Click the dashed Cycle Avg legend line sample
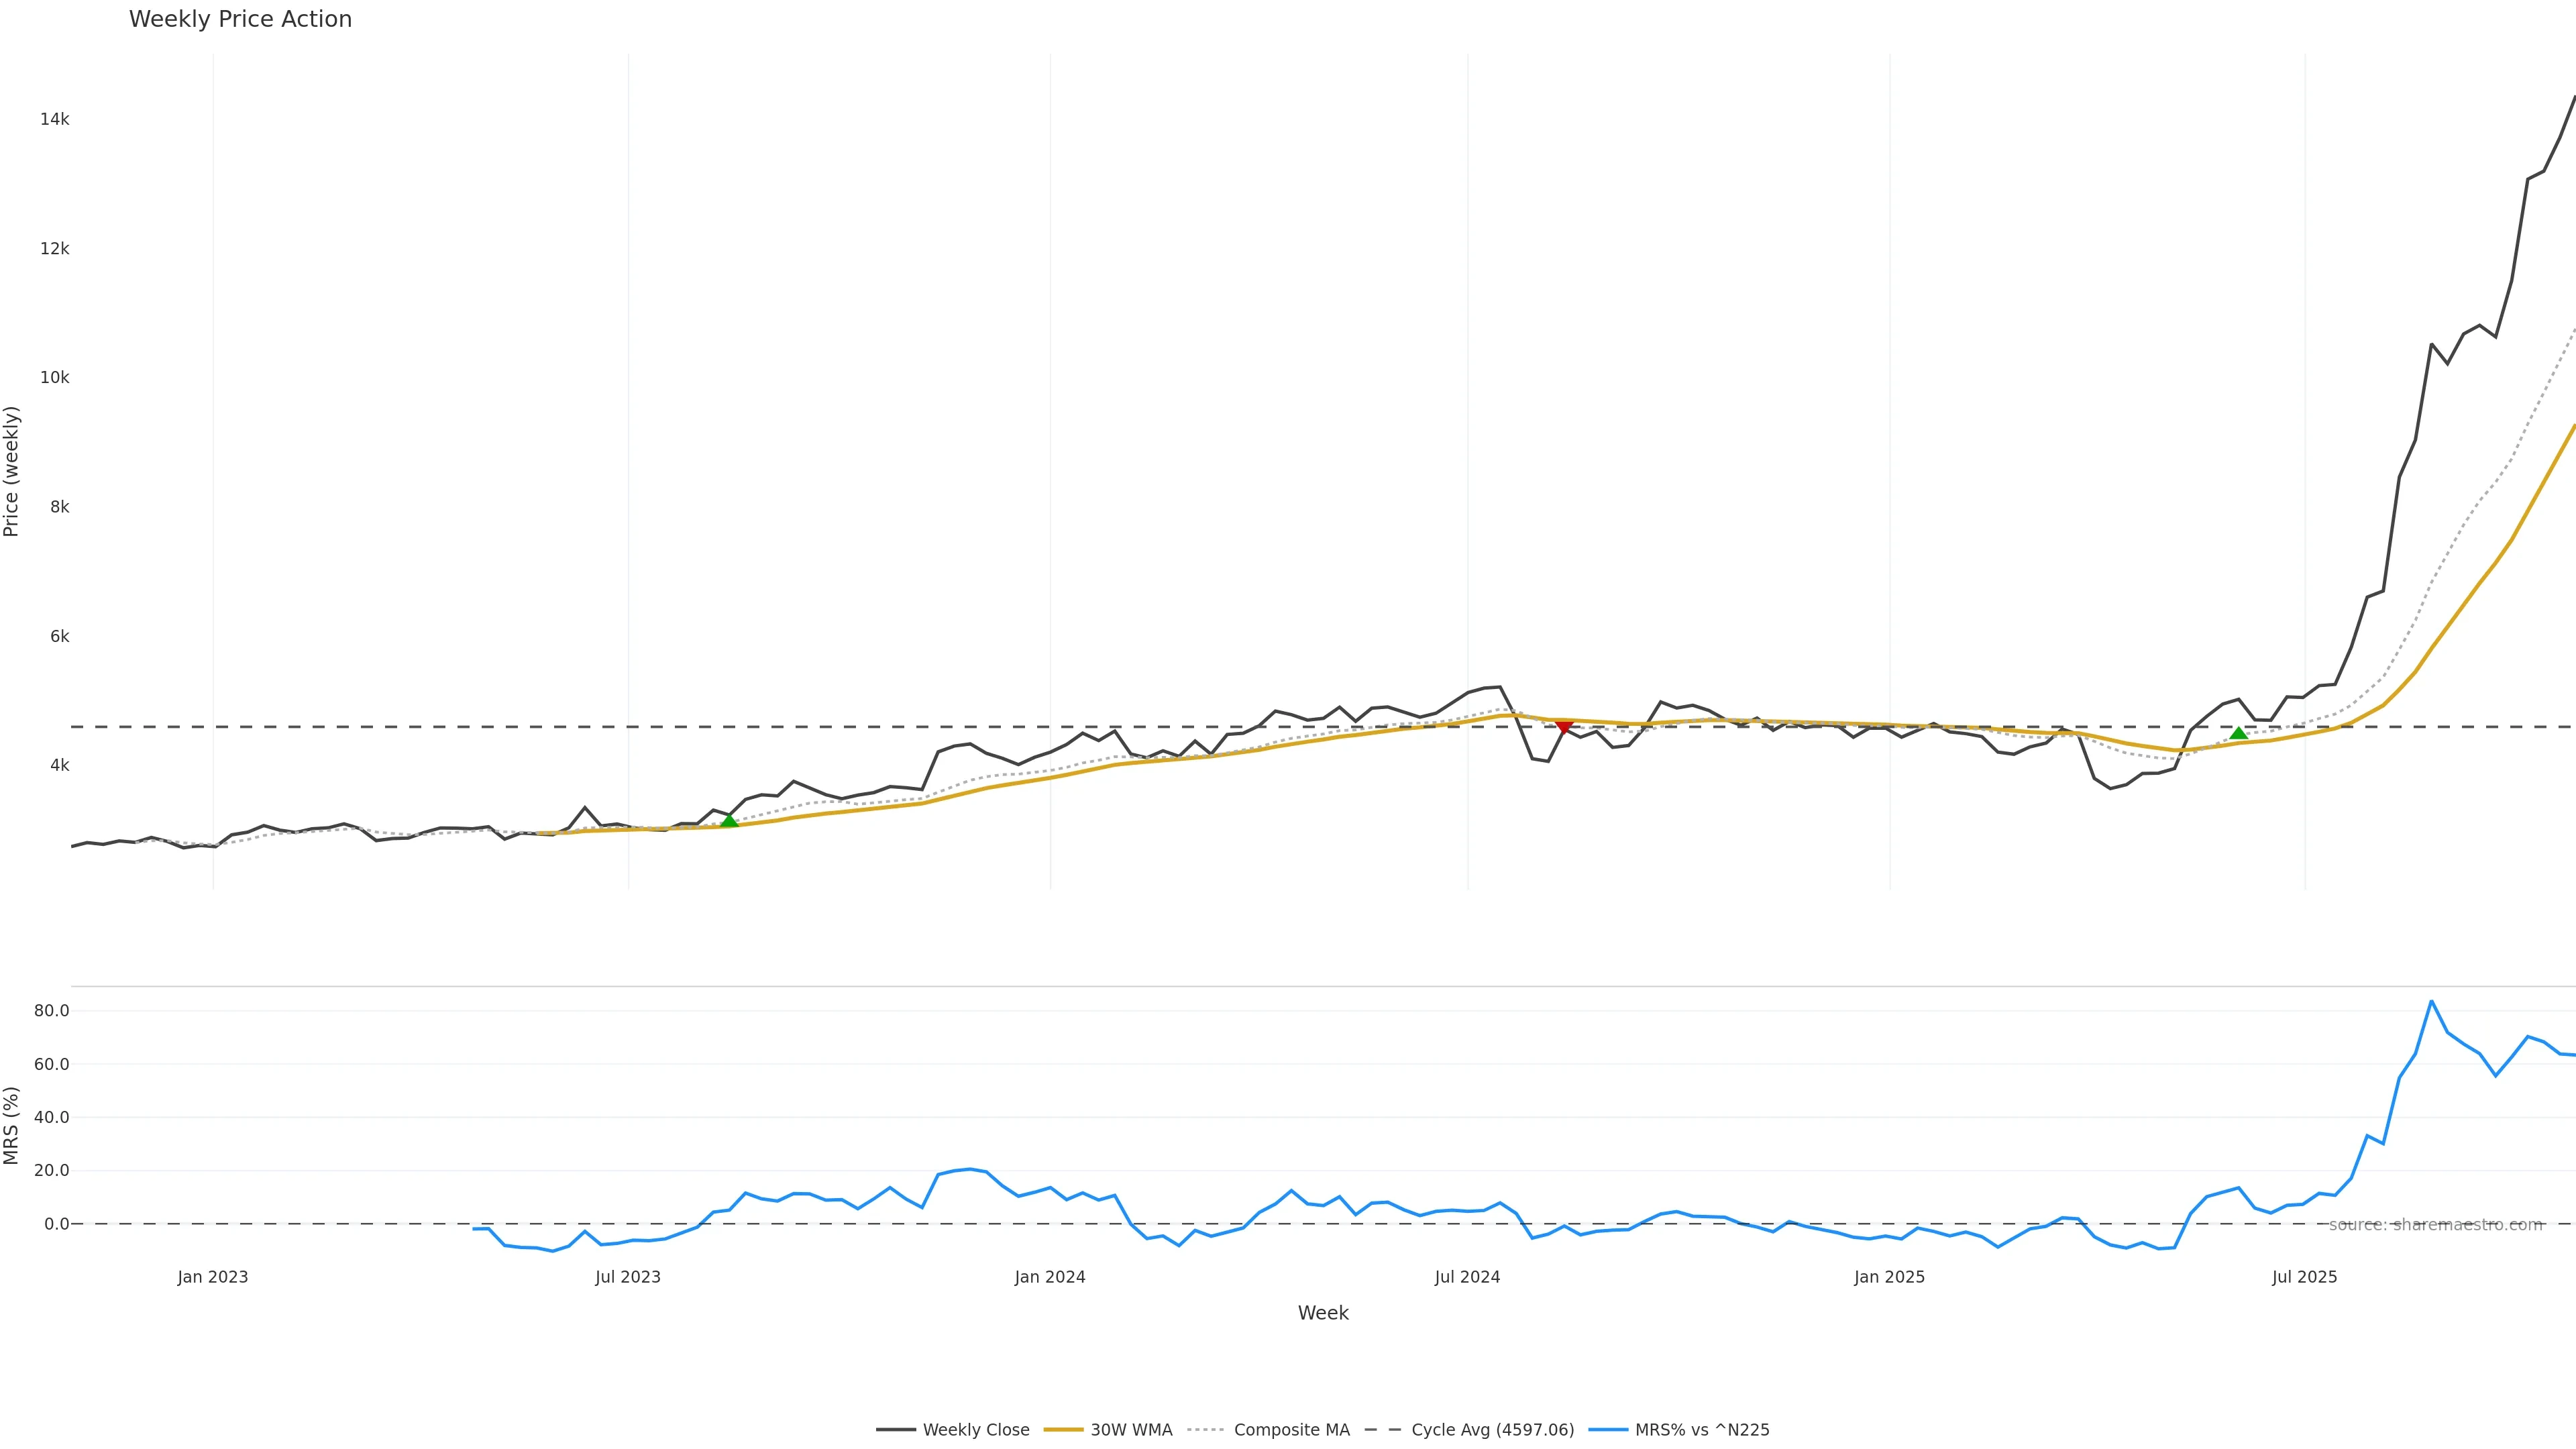 1383,1430
